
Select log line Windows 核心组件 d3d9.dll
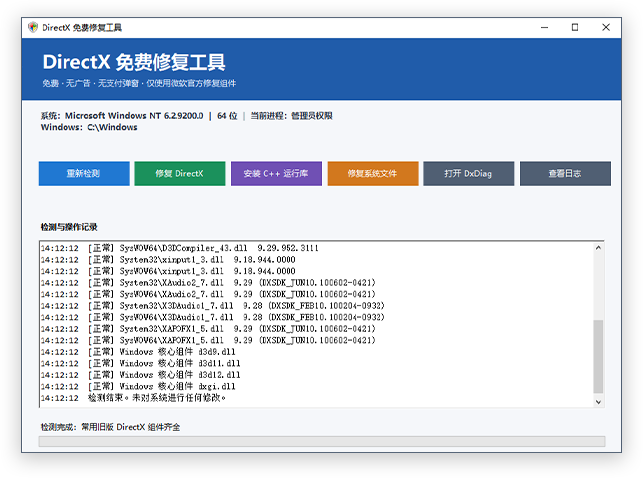tap(138, 352)
